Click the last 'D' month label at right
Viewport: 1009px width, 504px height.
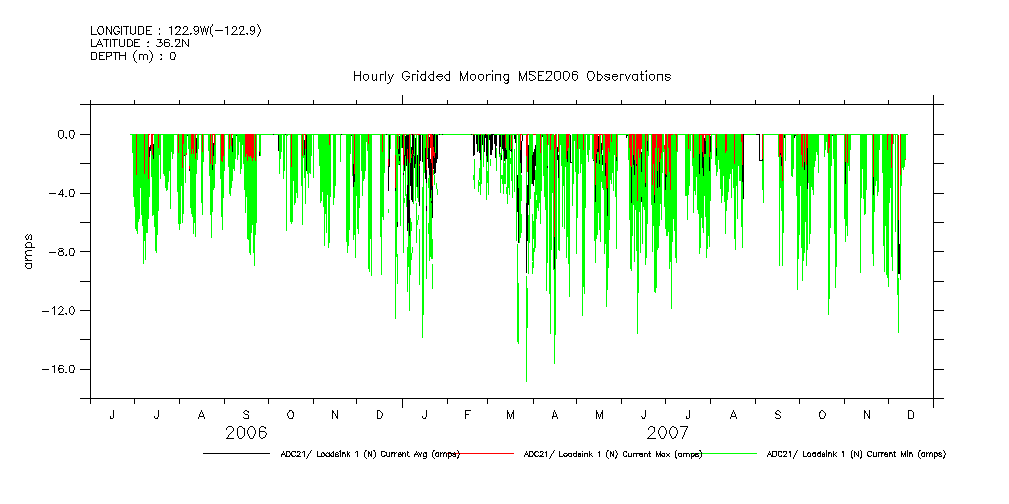pyautogui.click(x=910, y=414)
